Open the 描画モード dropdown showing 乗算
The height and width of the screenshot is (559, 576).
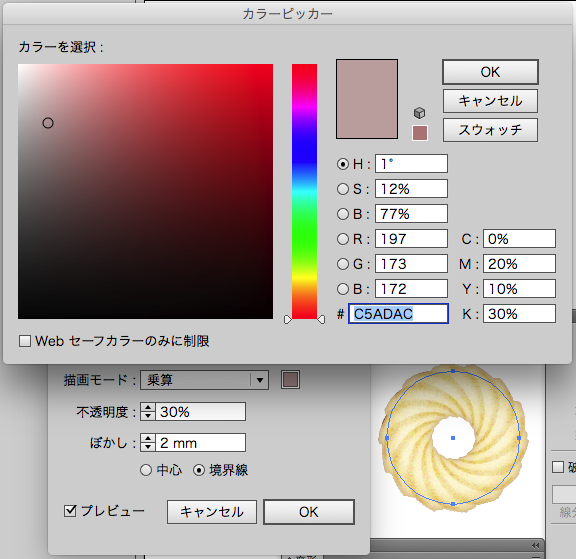pyautogui.click(x=204, y=380)
